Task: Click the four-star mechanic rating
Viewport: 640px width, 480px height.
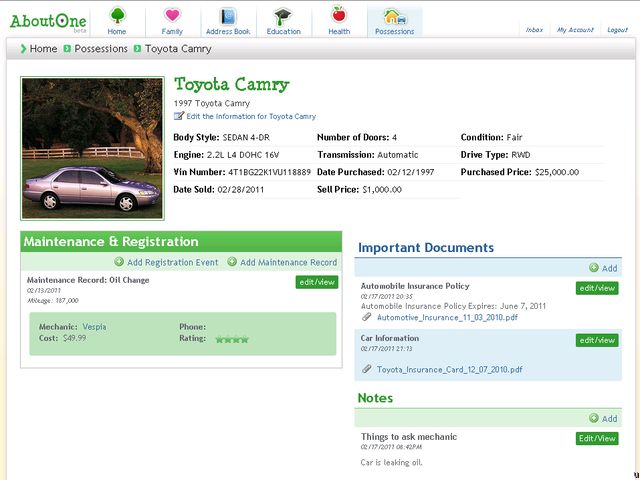Action: 232,339
